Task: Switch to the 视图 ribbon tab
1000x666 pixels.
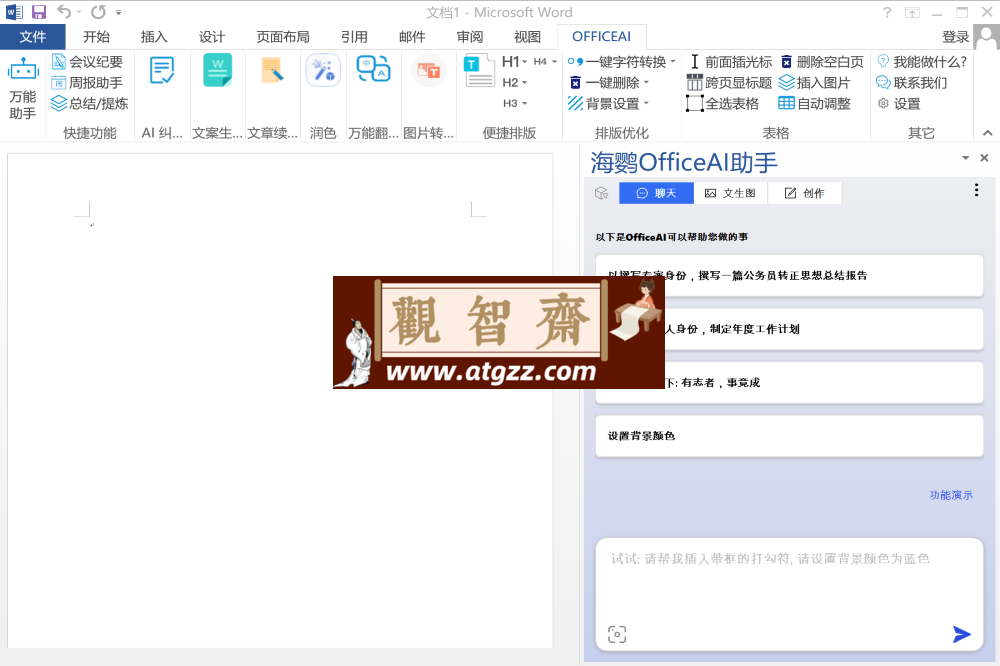Action: (527, 37)
